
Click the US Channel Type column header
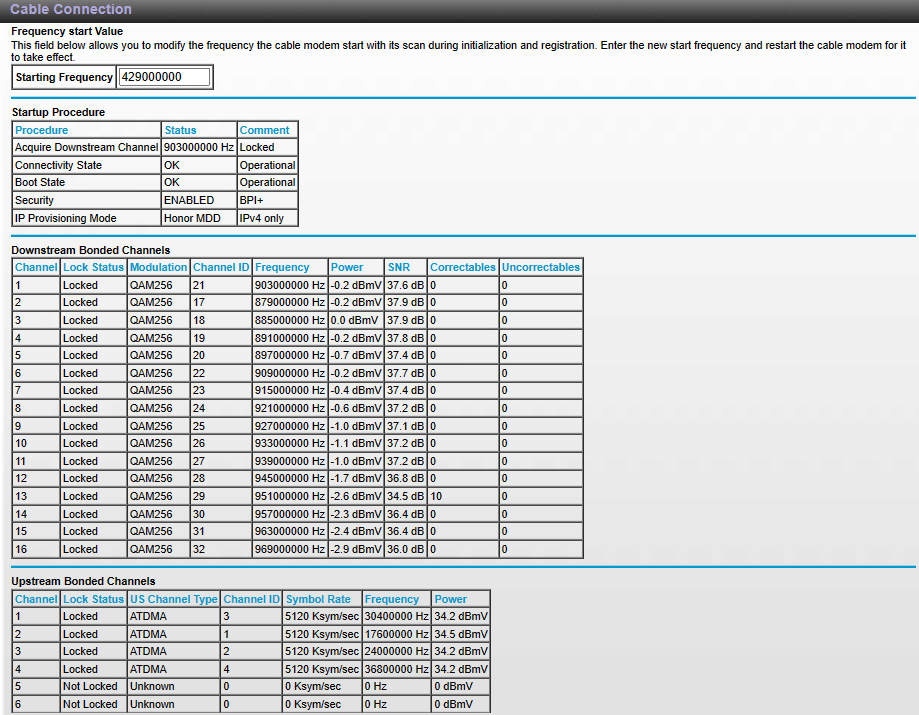(x=173, y=599)
